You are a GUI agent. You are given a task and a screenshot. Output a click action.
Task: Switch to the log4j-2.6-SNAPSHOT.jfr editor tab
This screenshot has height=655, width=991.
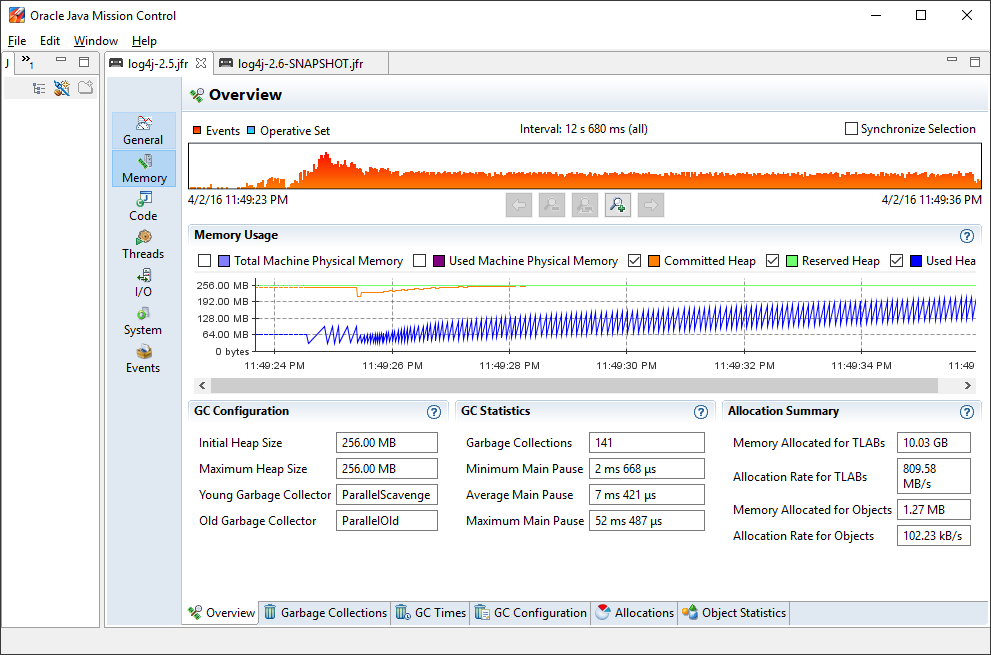299,64
